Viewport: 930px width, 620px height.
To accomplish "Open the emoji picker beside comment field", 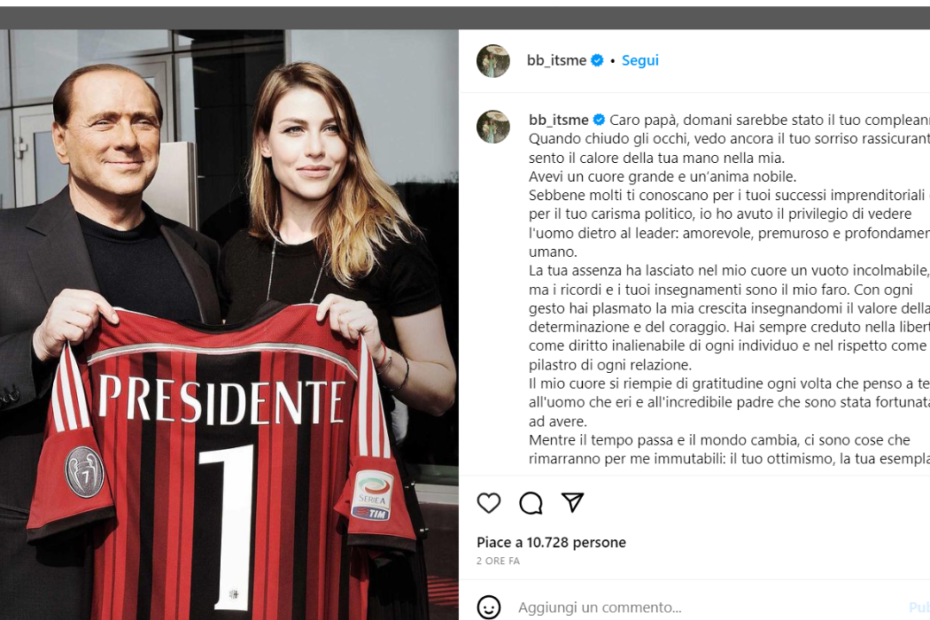I will point(489,608).
